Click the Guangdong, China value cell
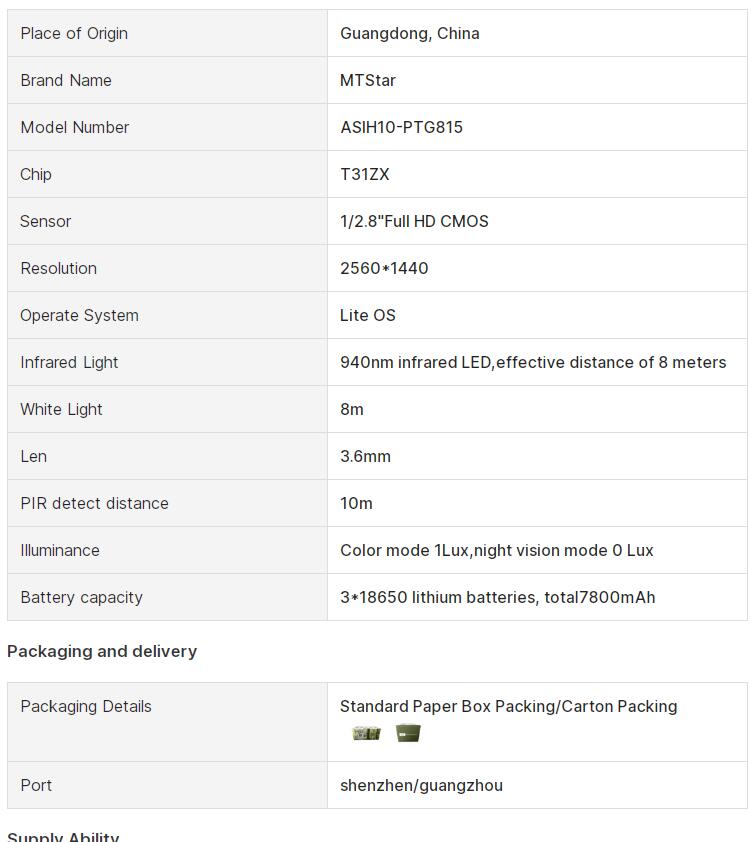The width and height of the screenshot is (751, 842). pyautogui.click(x=537, y=33)
